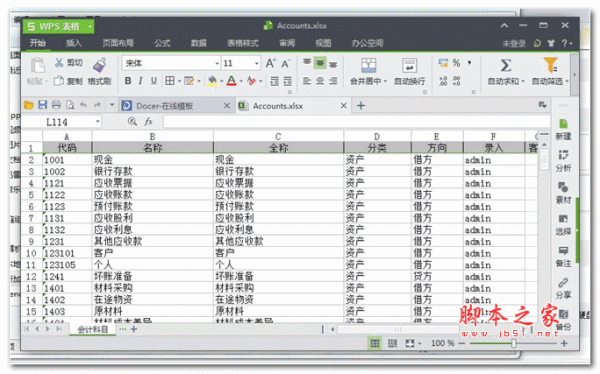Decrease font size with small A
This screenshot has width=600, height=374.
285,64
